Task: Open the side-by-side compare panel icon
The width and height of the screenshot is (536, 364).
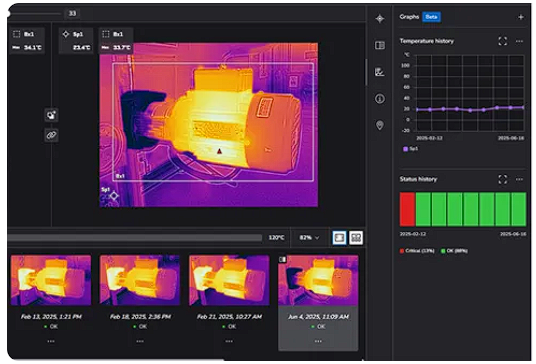Action: click(x=380, y=45)
